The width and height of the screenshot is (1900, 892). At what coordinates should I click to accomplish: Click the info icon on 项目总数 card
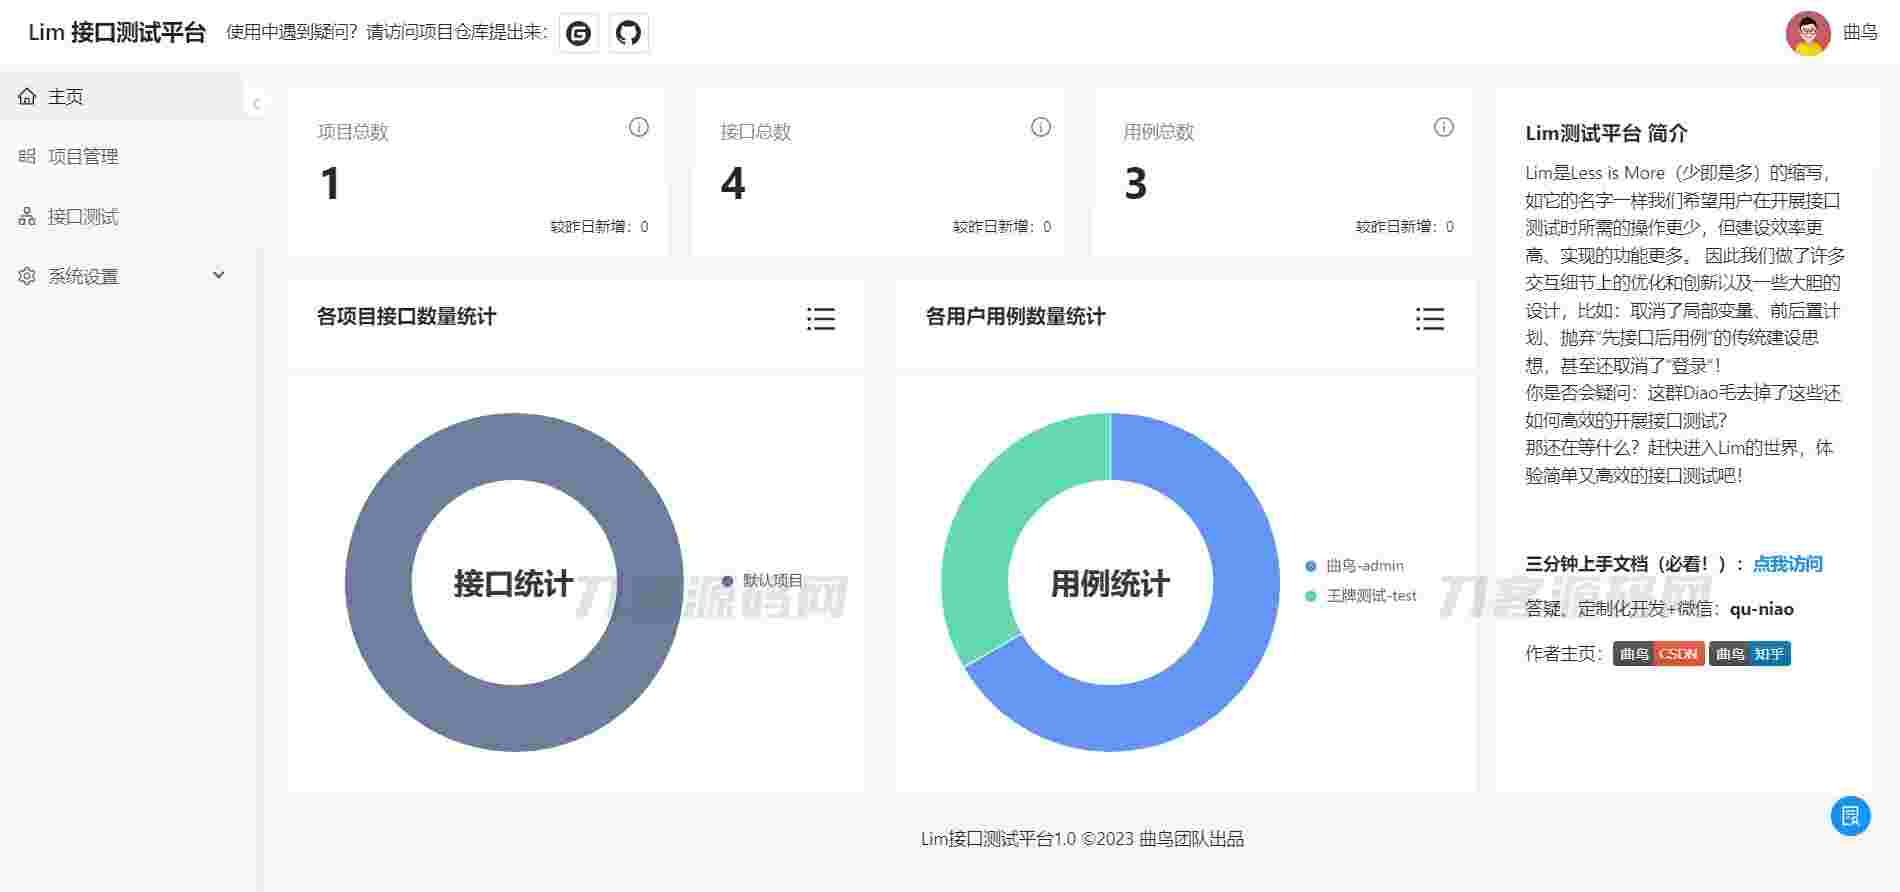click(x=638, y=127)
